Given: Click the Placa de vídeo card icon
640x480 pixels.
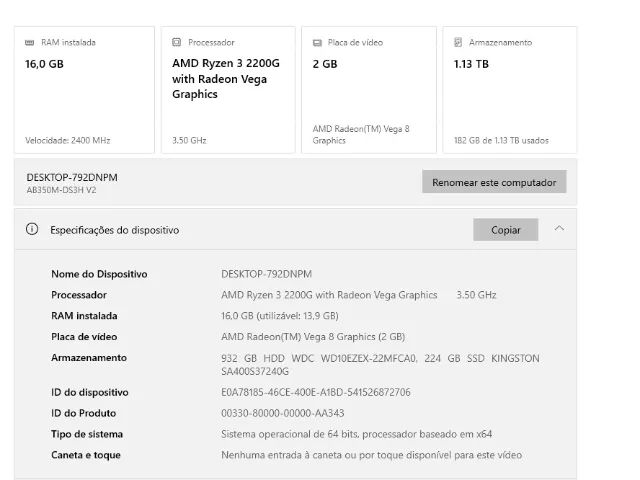Looking at the screenshot, I should point(317,43).
